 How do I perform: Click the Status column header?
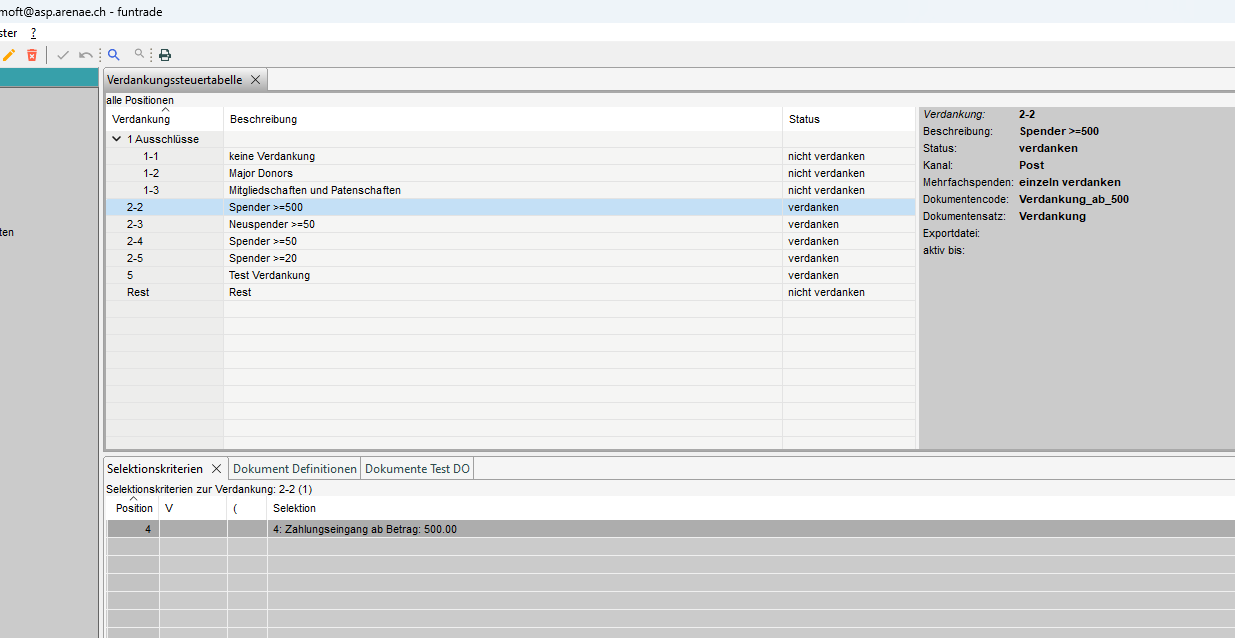804,119
